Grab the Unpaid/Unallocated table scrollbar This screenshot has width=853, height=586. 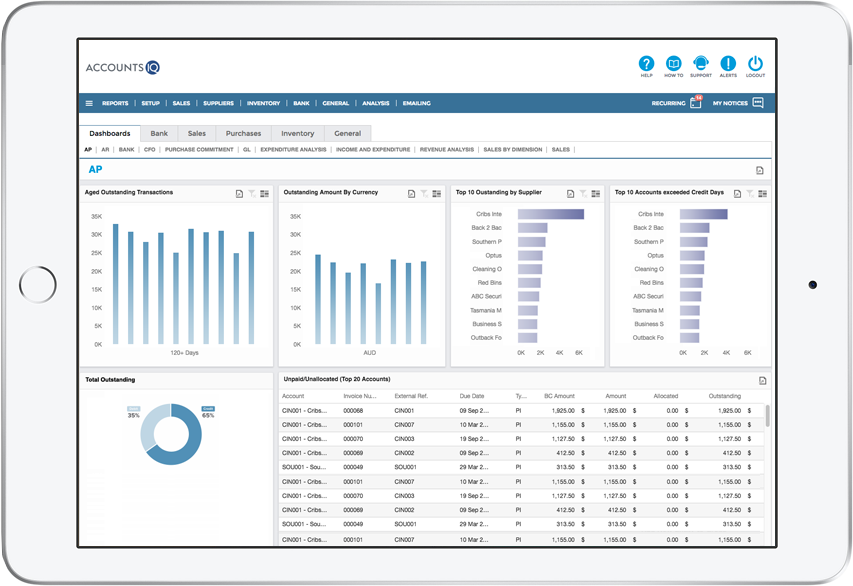pos(768,416)
